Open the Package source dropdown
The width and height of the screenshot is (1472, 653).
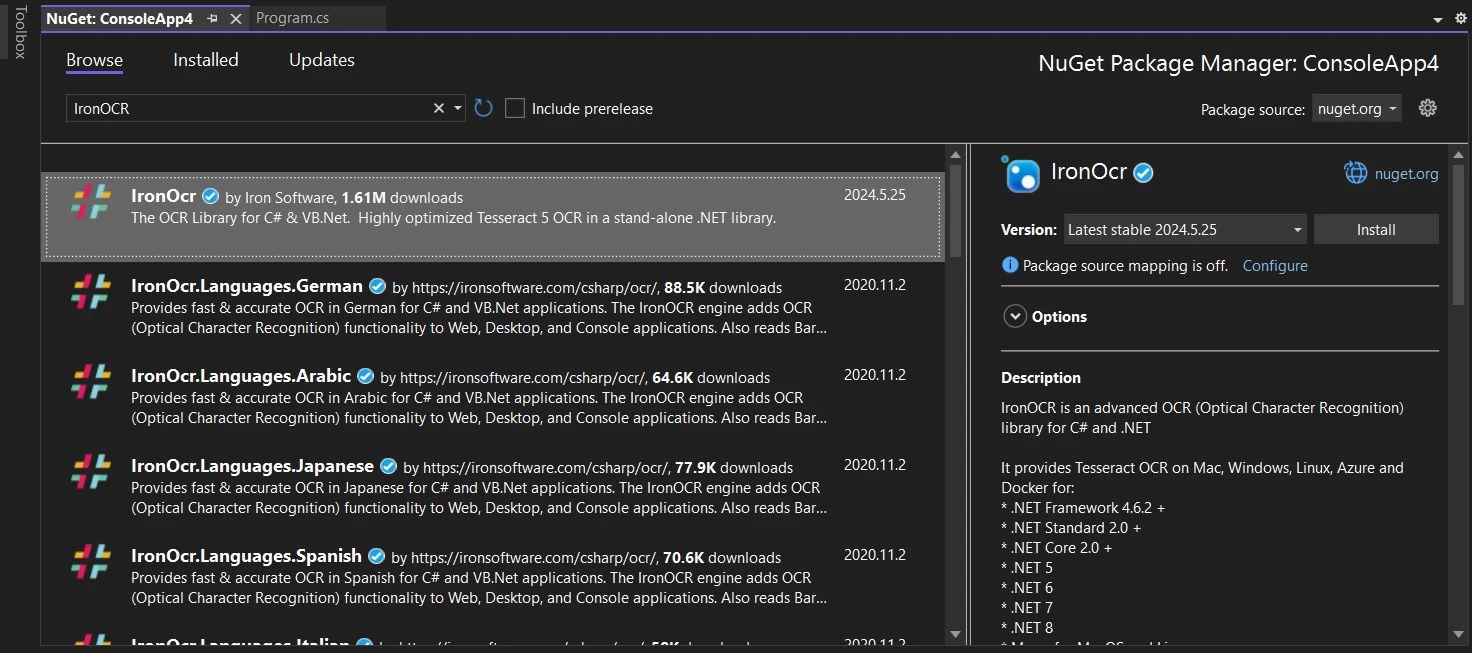coord(1356,109)
